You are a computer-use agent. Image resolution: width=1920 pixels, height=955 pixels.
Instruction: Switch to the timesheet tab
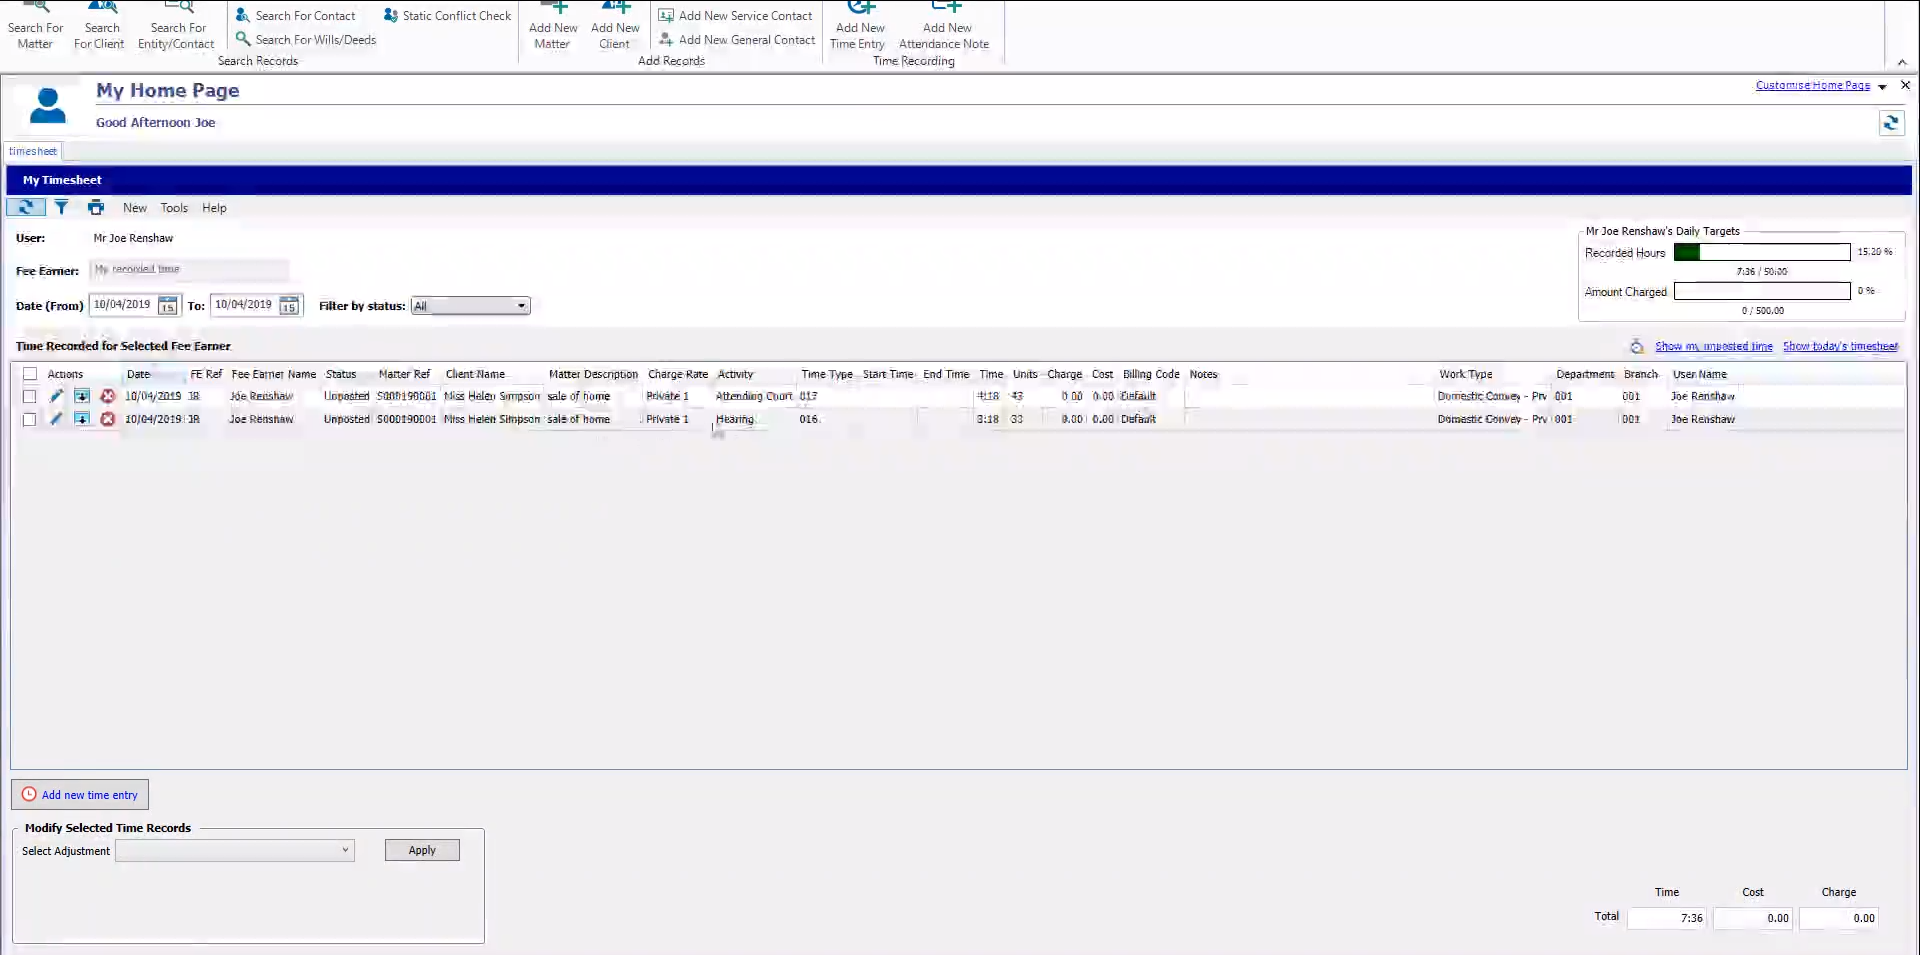click(33, 151)
